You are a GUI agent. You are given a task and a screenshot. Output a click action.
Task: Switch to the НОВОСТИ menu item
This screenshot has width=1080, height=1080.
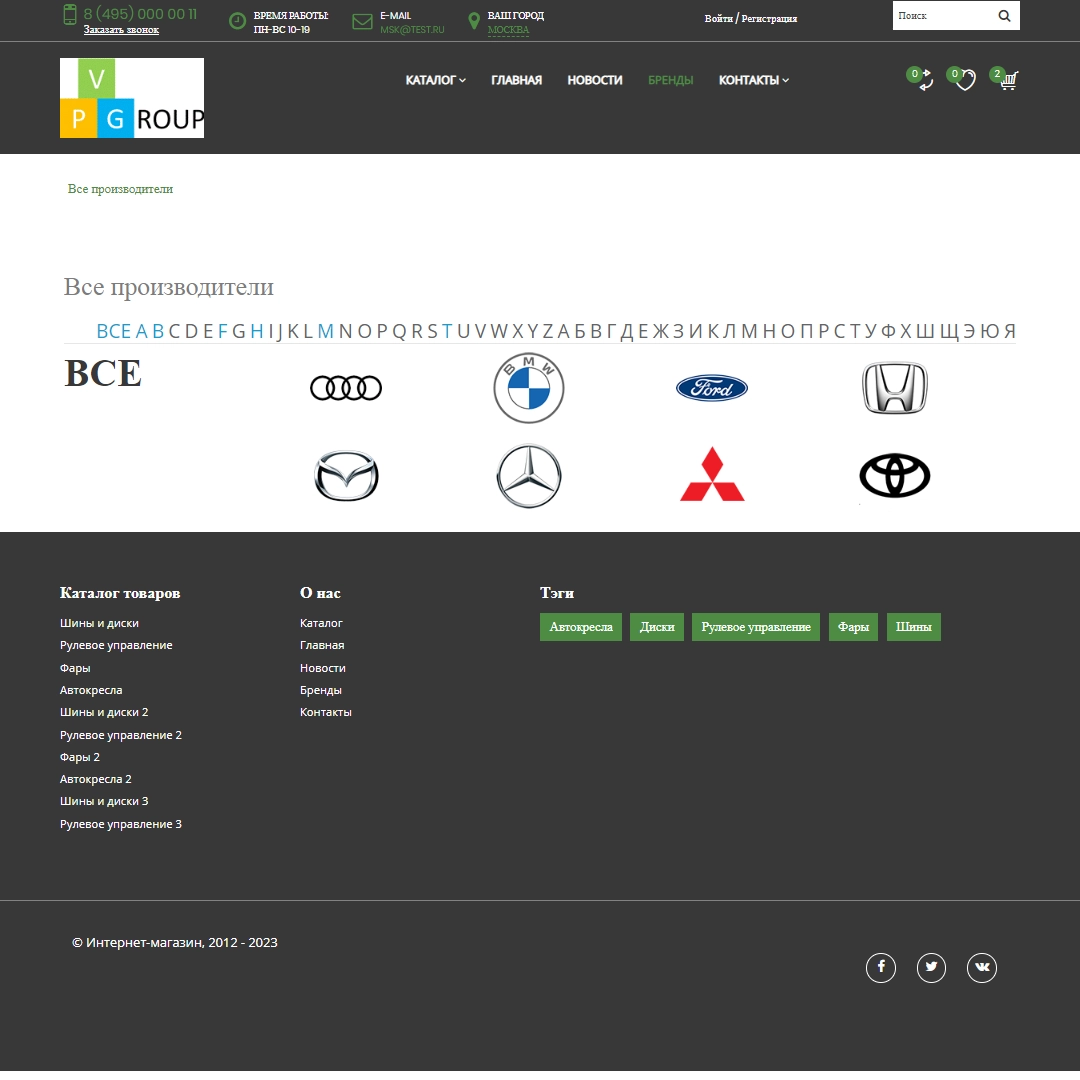coord(595,80)
